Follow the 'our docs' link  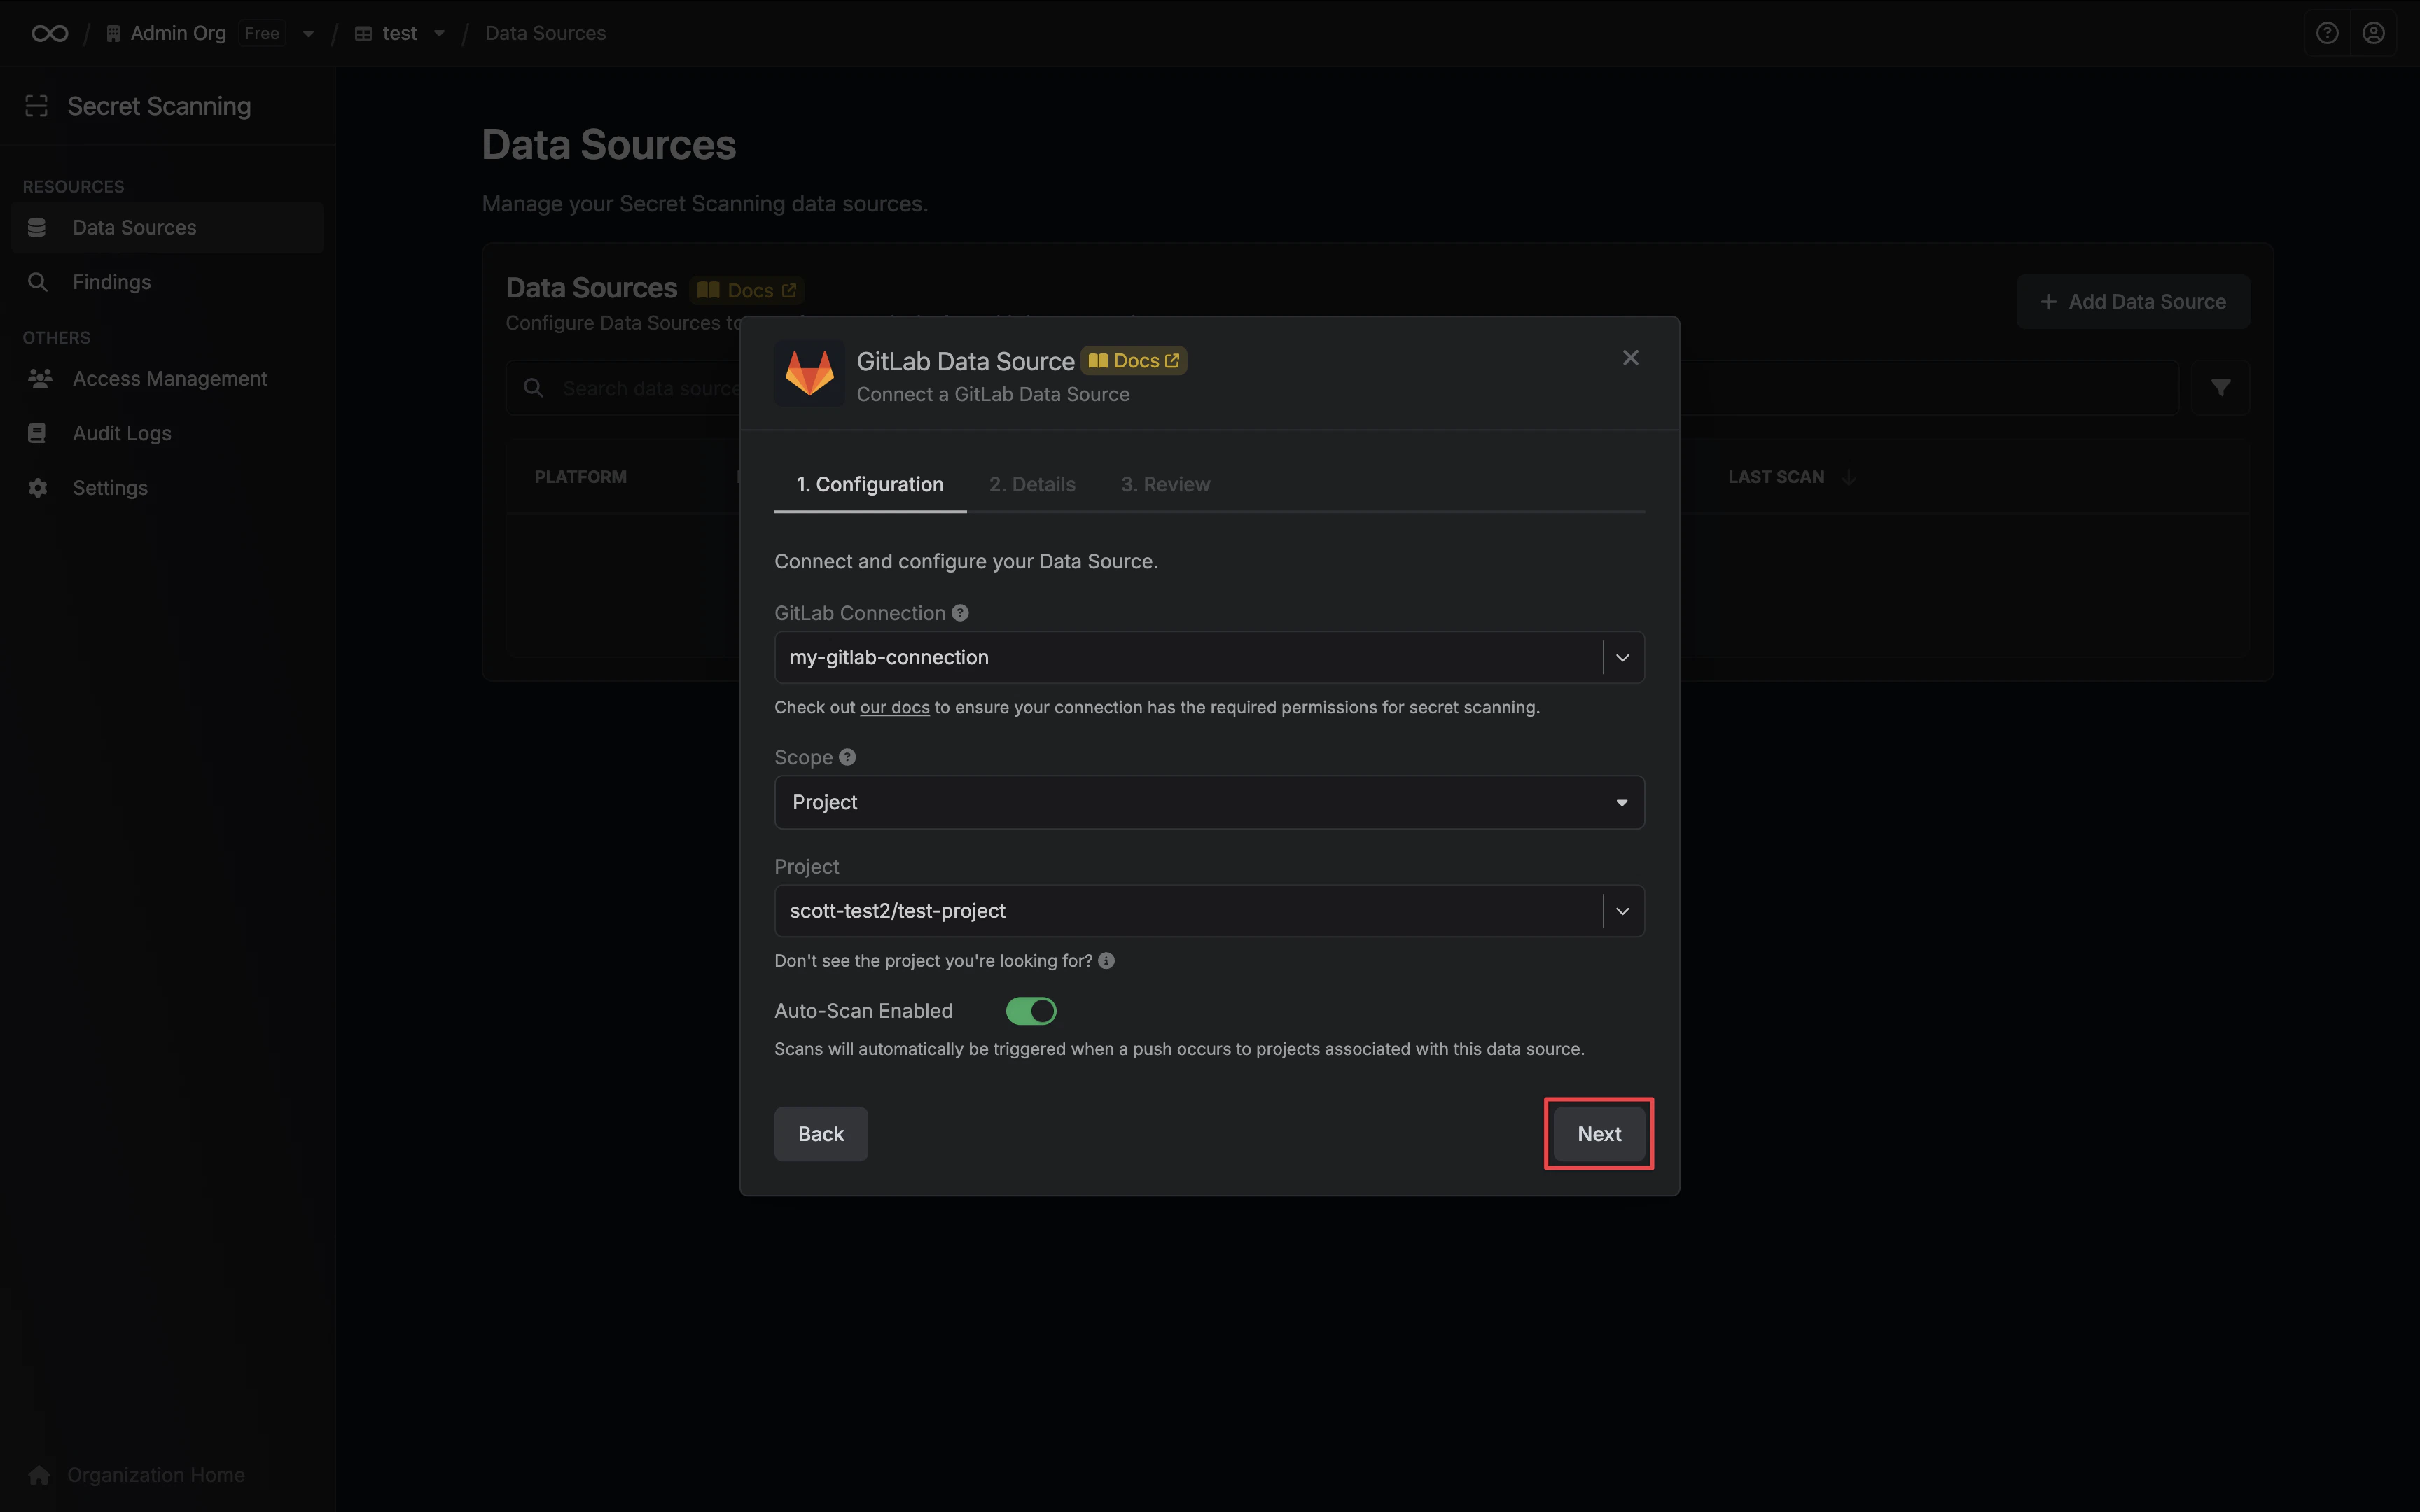pyautogui.click(x=894, y=708)
